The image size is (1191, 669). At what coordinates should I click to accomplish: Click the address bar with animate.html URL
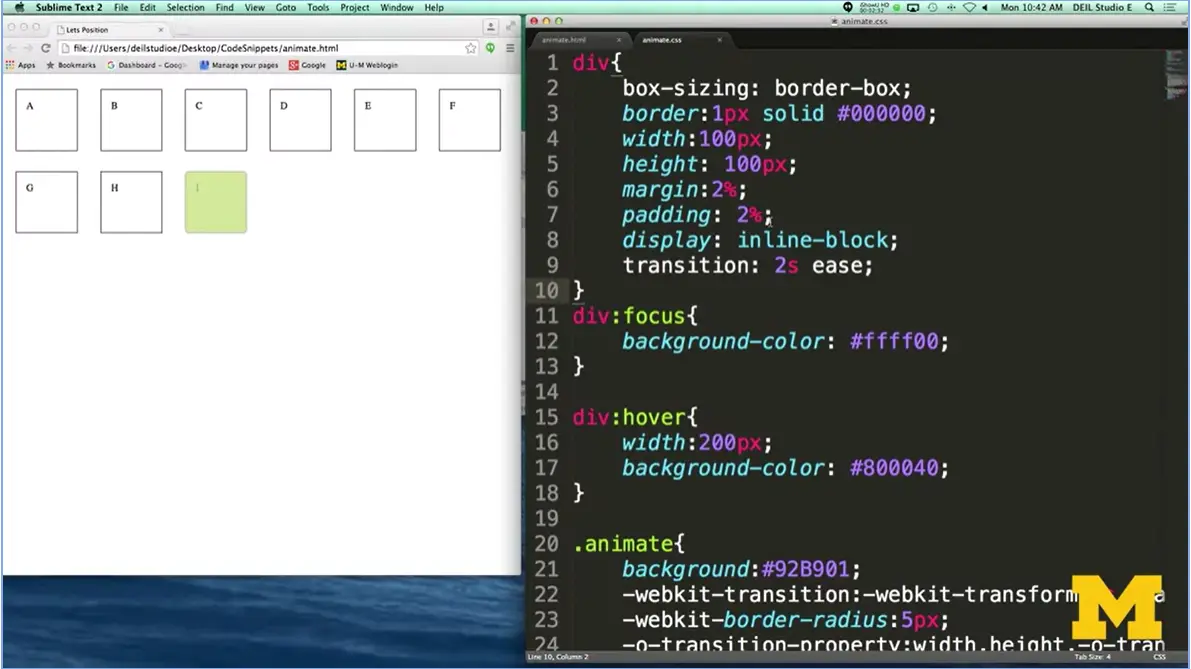(260, 48)
